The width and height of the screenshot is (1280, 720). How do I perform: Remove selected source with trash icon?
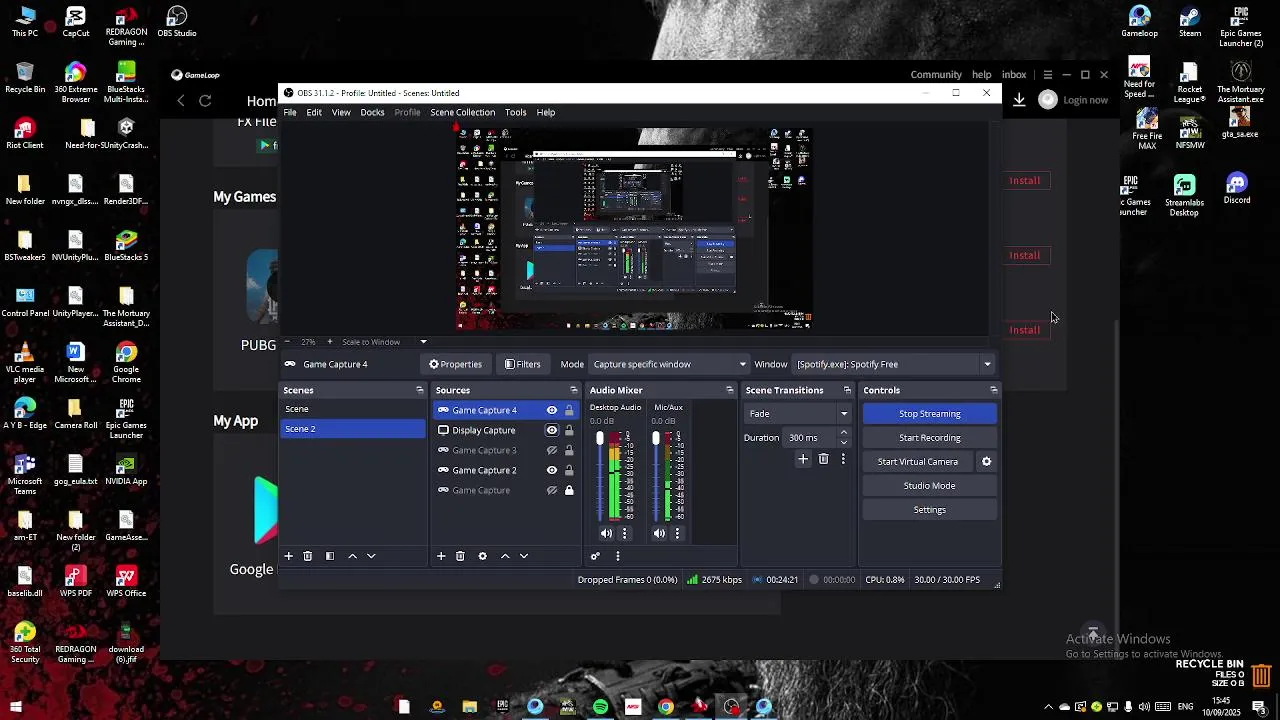[460, 556]
